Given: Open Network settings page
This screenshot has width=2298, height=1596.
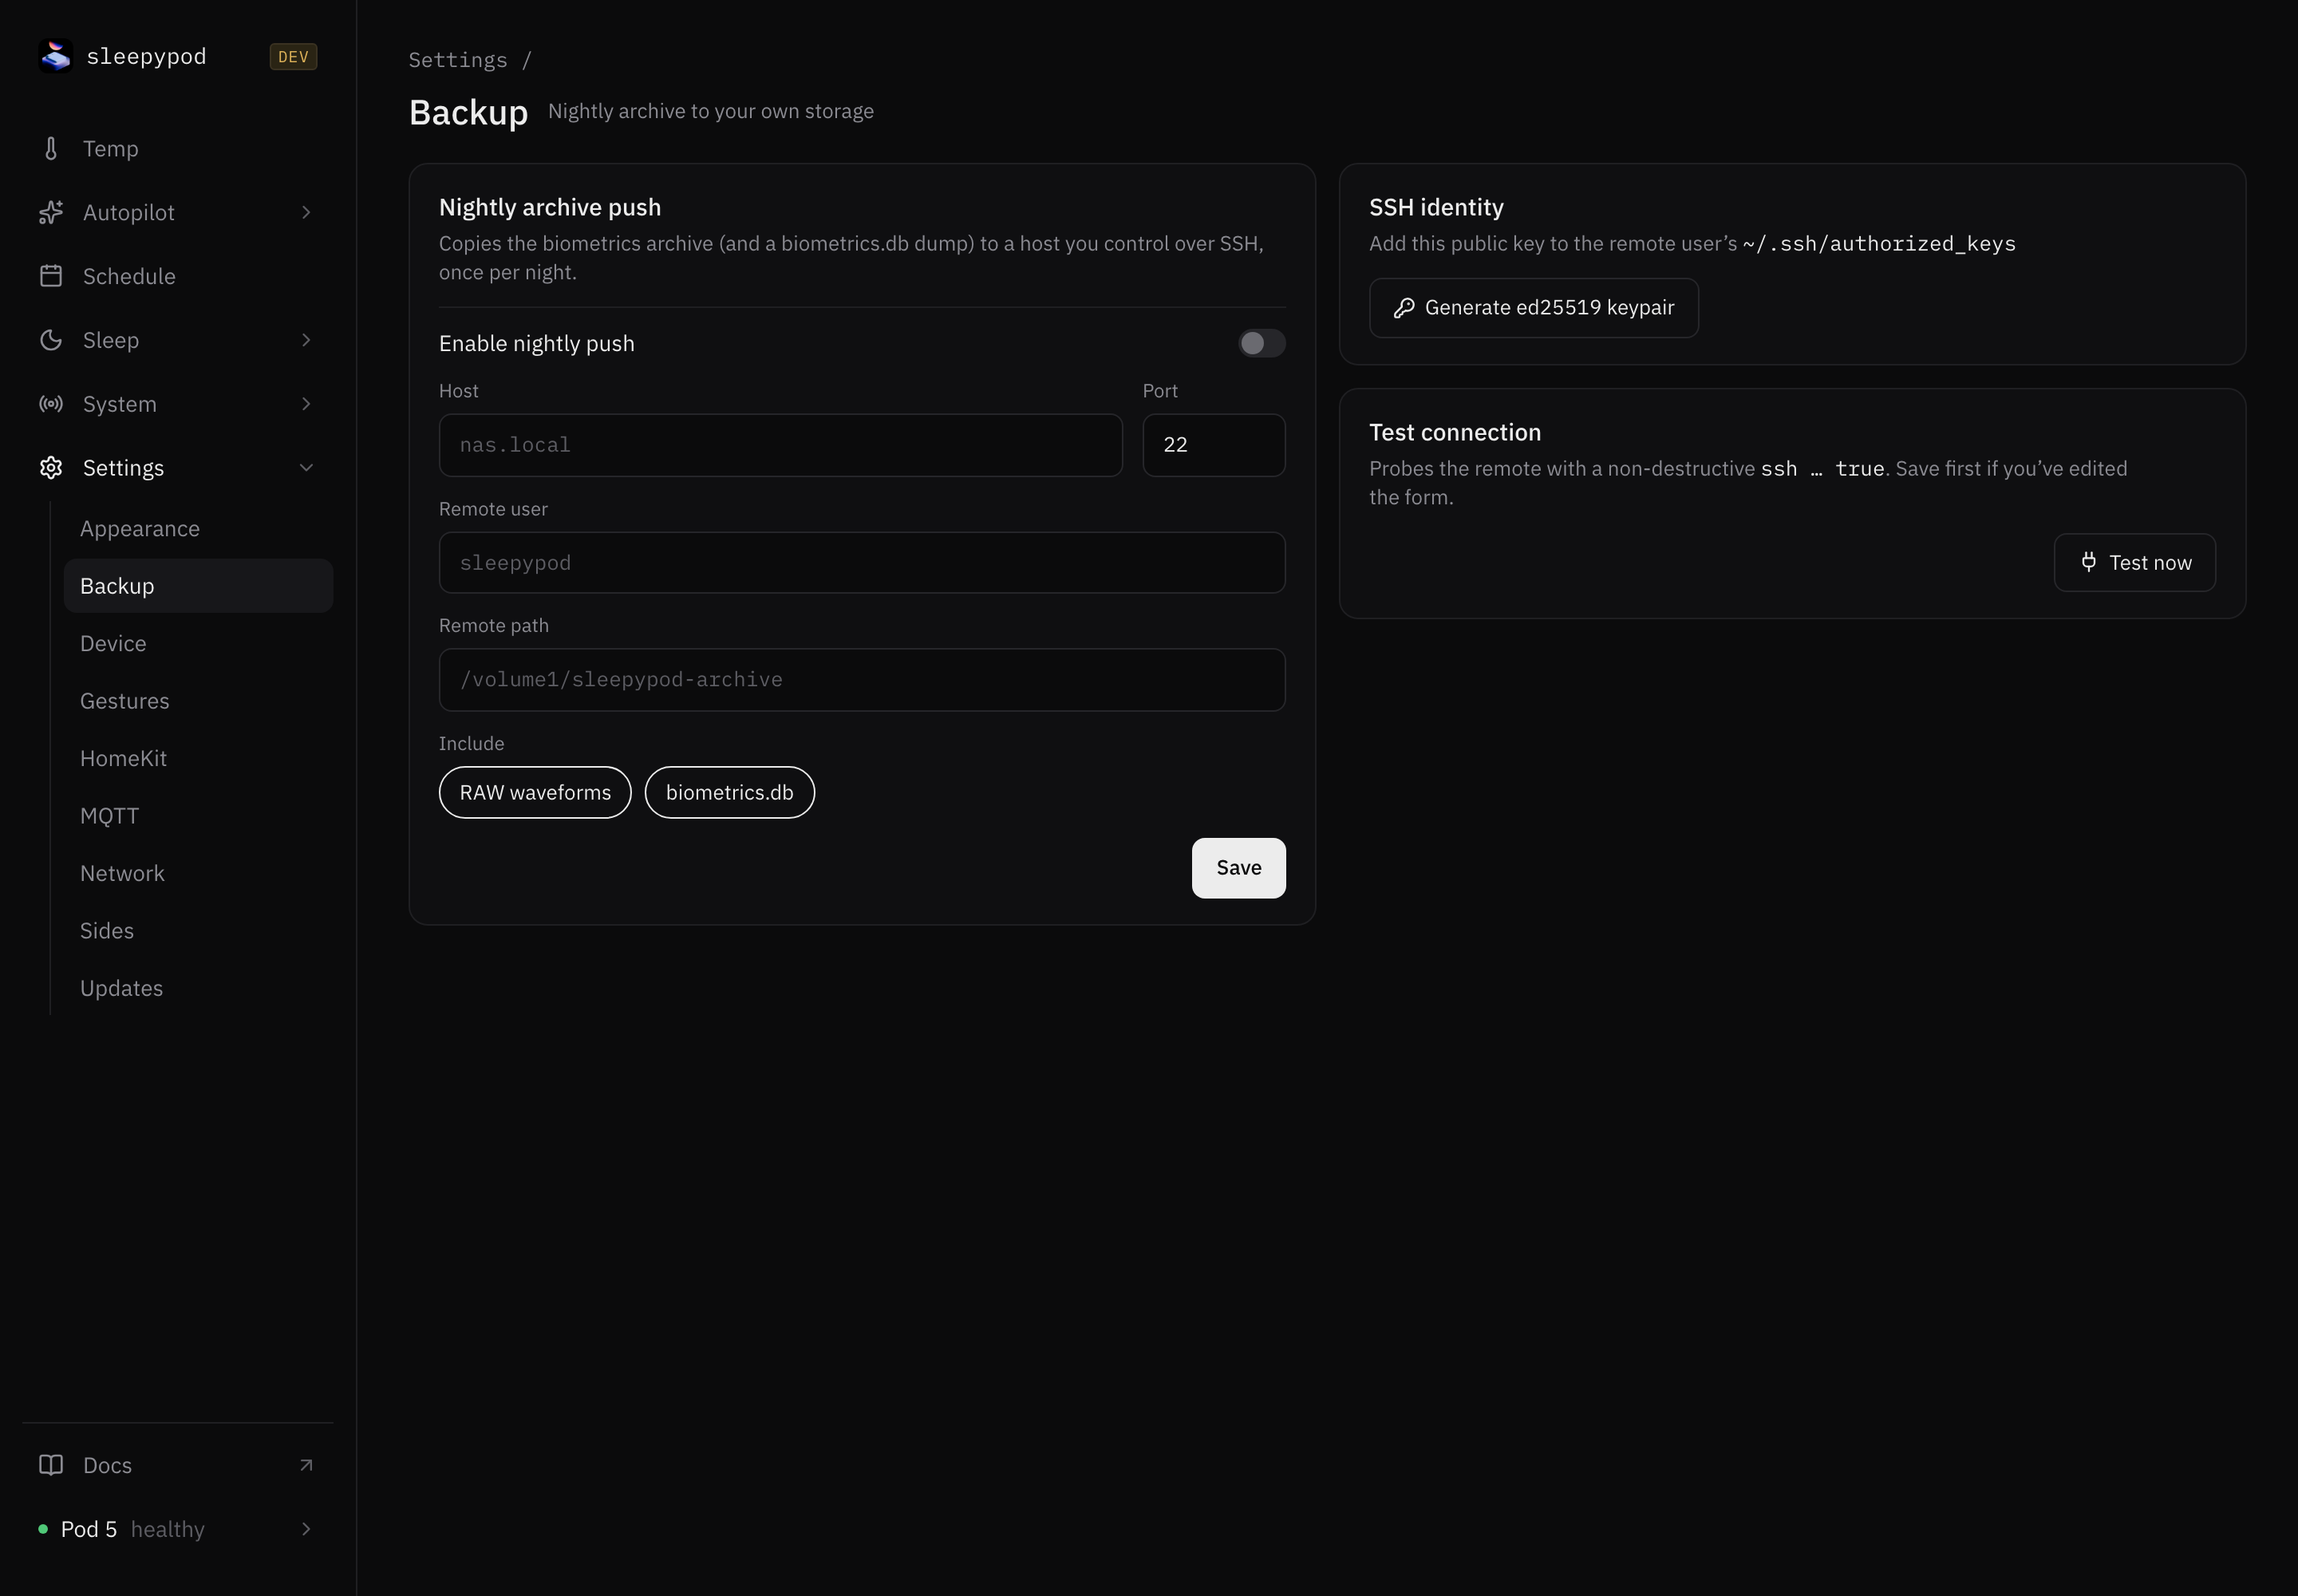Looking at the screenshot, I should 198,874.
